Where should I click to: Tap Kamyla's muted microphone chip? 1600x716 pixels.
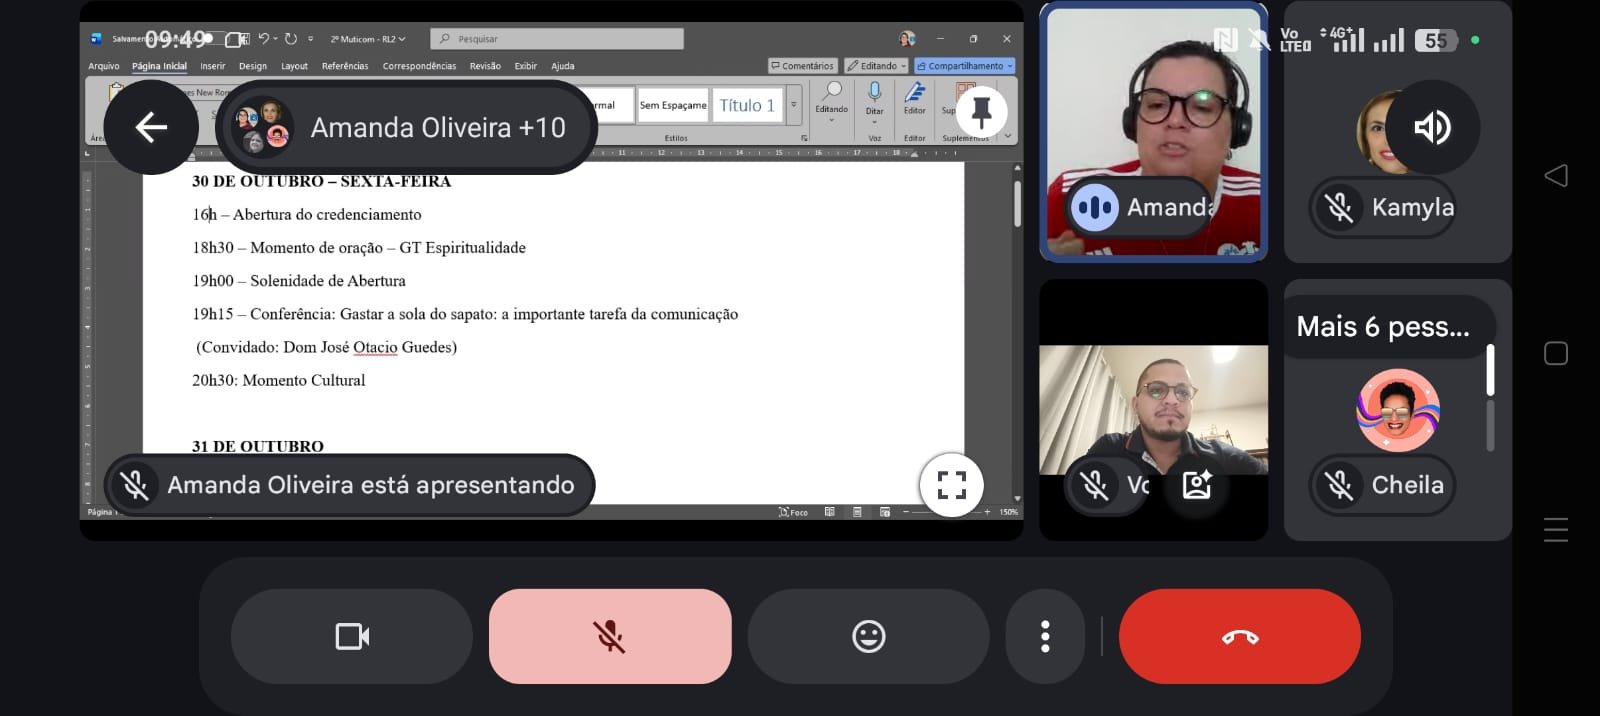[x=1383, y=207]
